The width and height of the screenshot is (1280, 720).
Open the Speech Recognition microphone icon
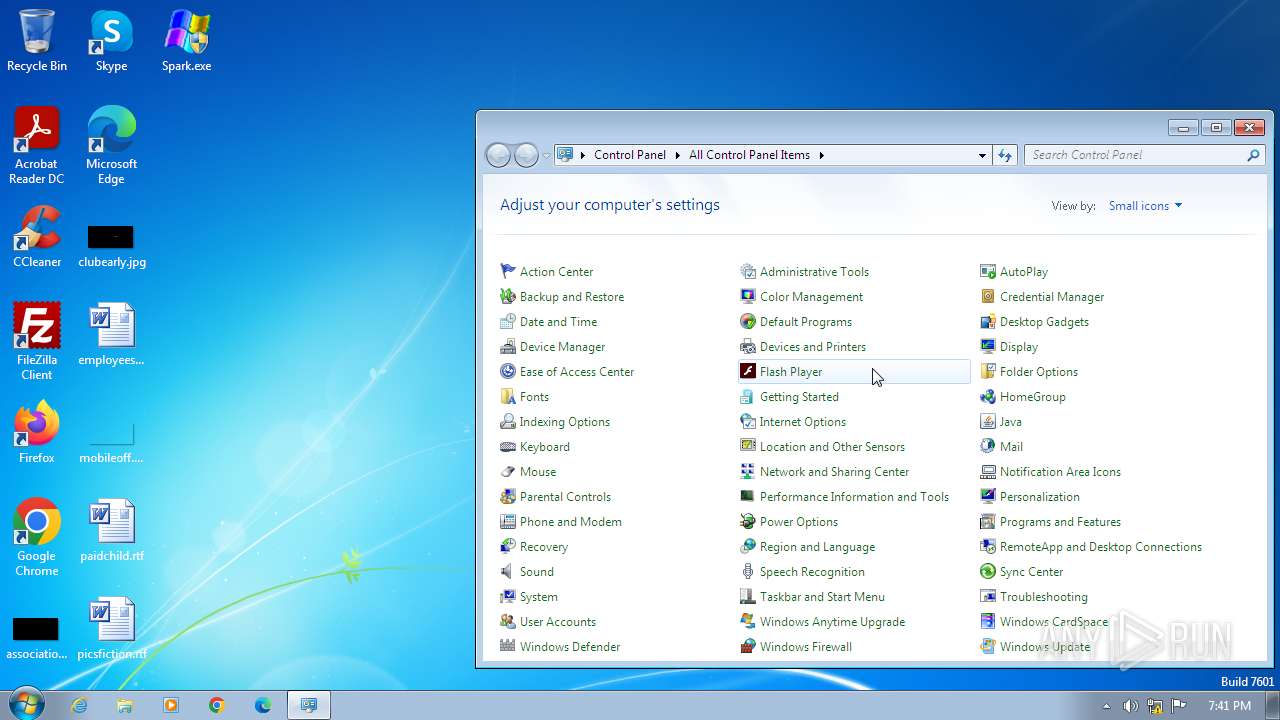[x=748, y=572]
